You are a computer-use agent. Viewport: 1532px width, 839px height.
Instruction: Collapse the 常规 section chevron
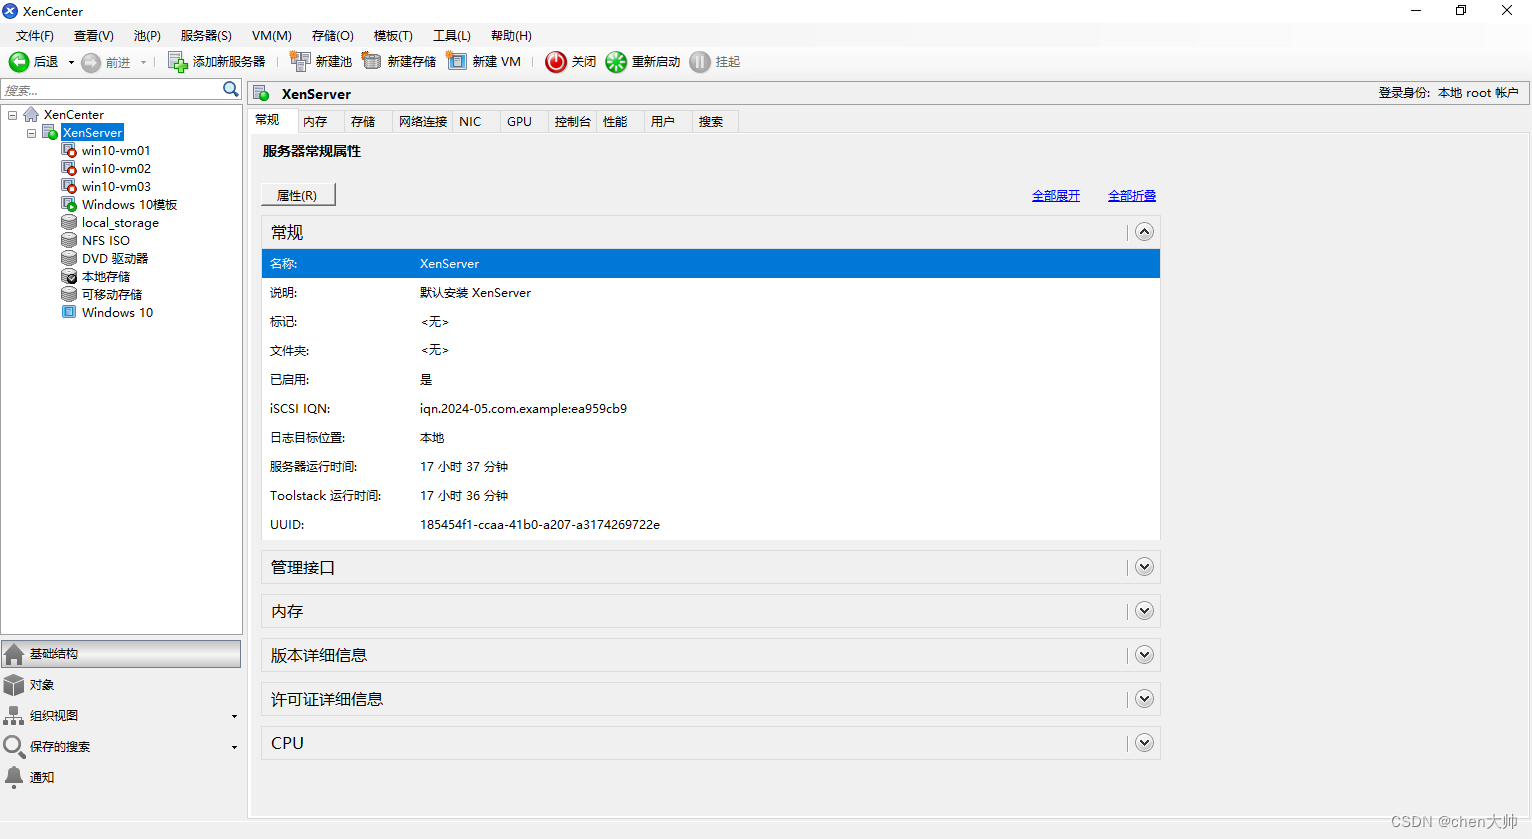[x=1145, y=232]
